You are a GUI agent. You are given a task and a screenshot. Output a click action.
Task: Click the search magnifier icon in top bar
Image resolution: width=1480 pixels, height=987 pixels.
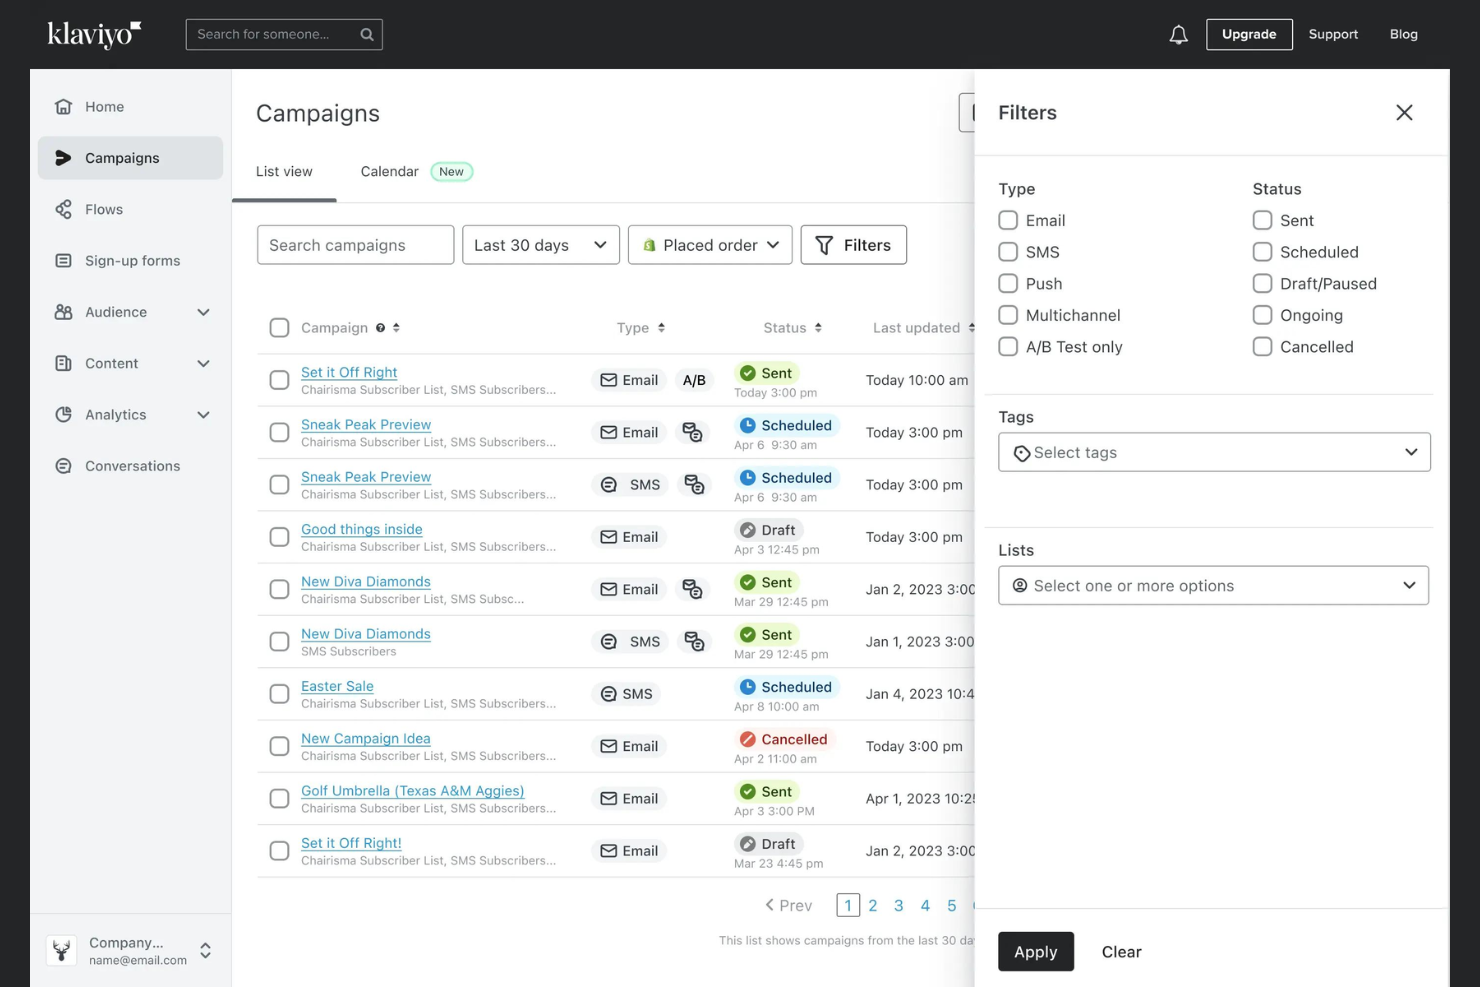367,34
